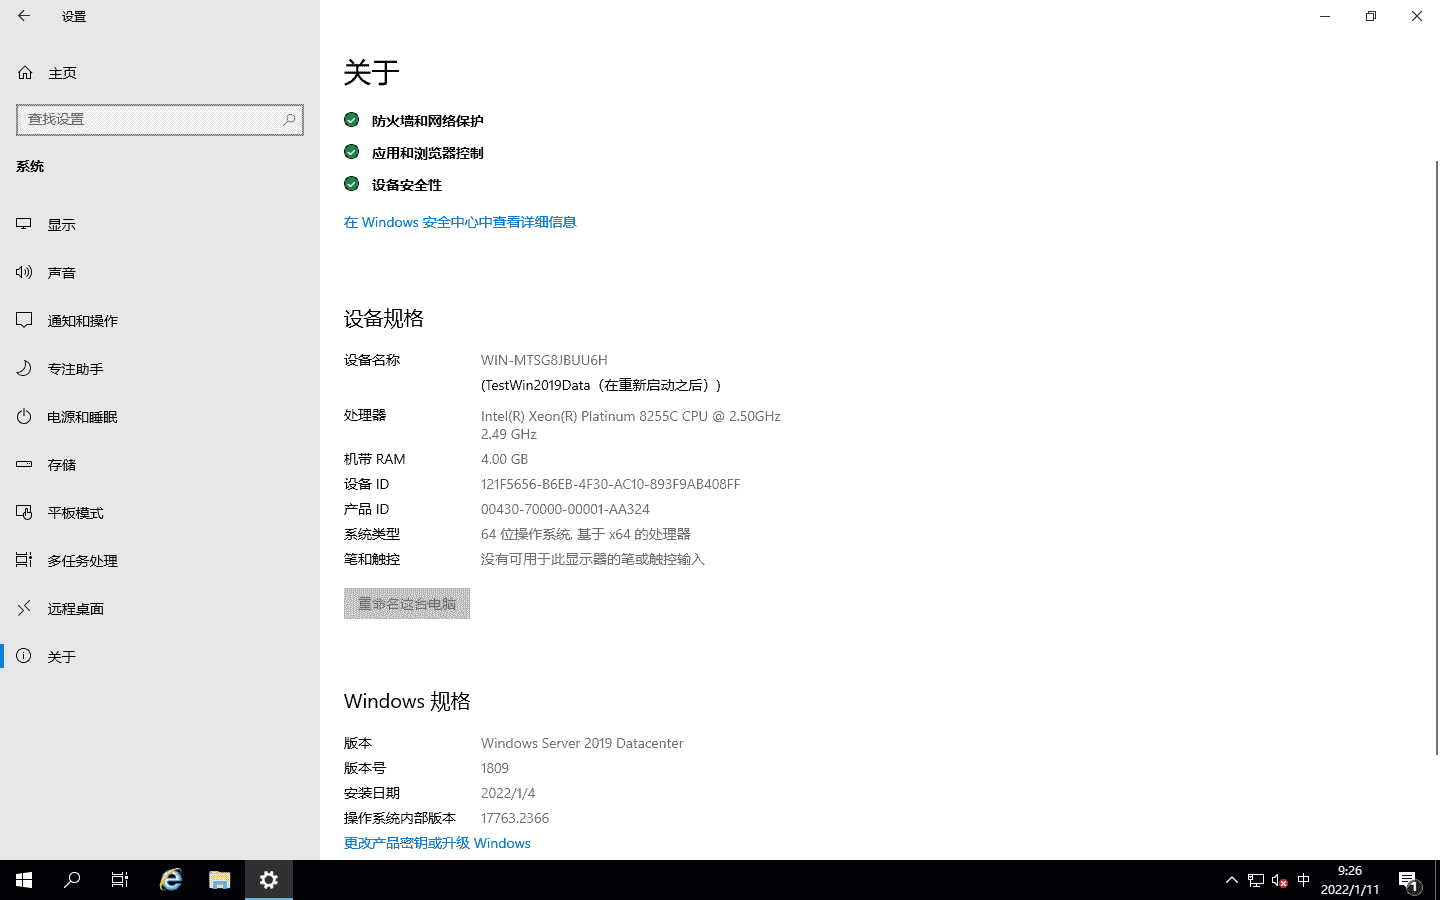Select 64 位操作系统 system type value
1440x900 pixels.
586,534
